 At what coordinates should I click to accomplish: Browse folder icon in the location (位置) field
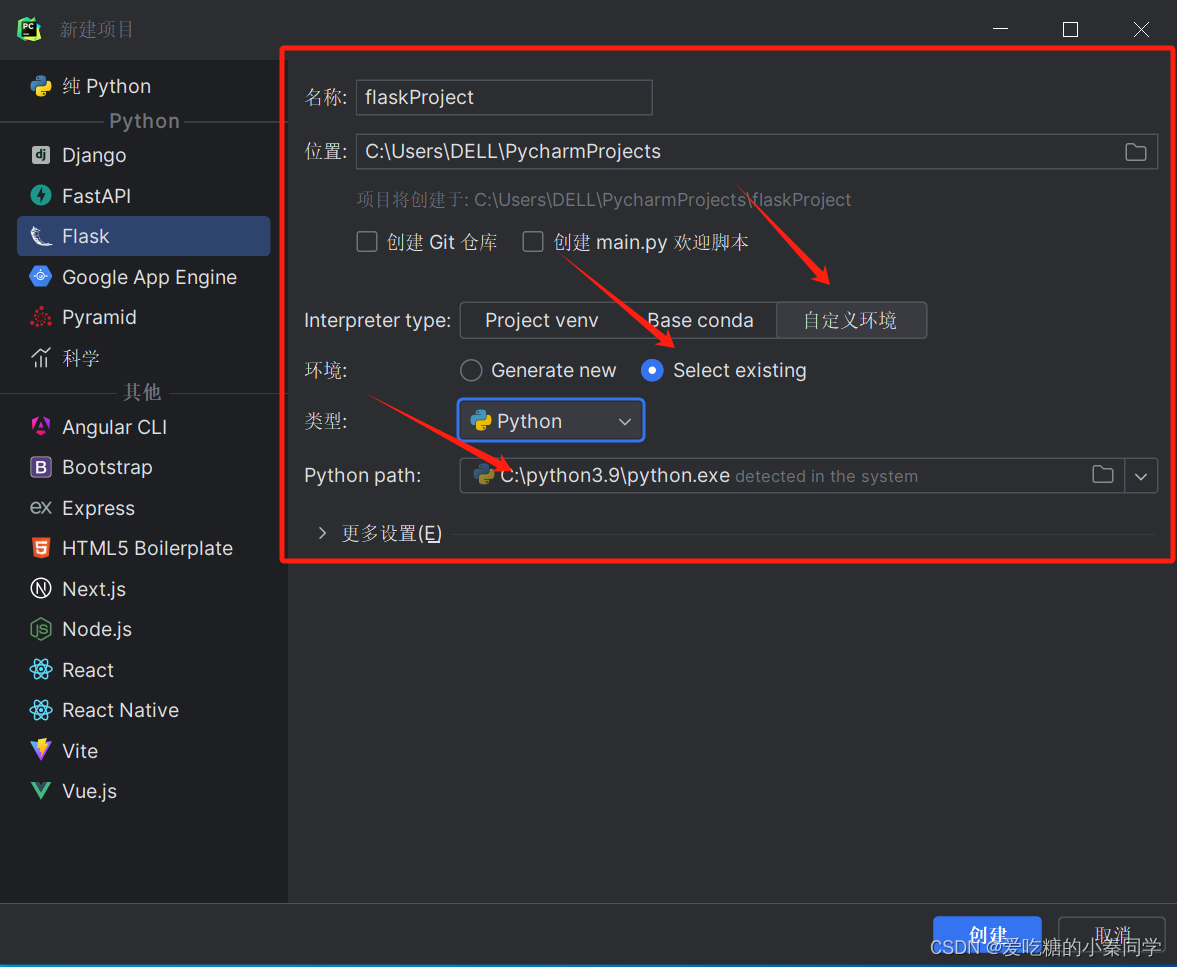[1136, 152]
